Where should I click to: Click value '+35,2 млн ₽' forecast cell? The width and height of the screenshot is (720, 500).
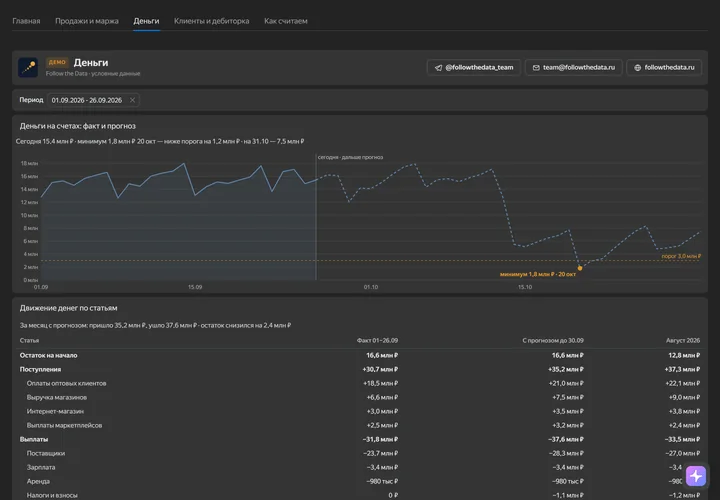[566, 369]
